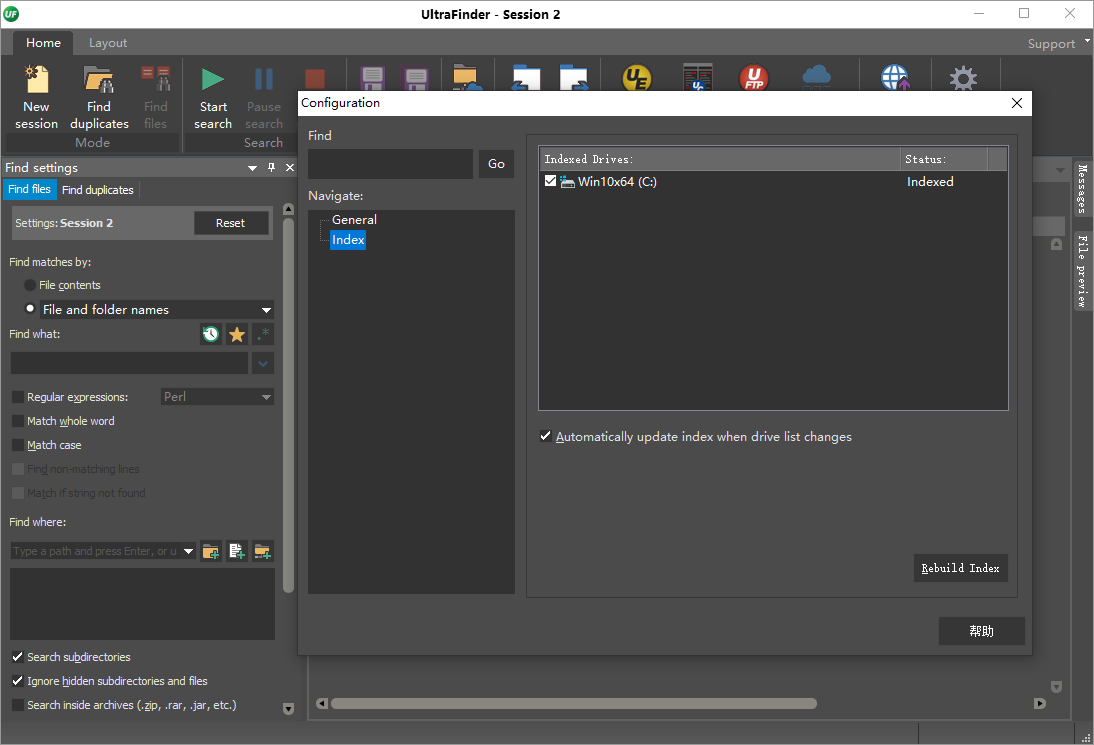The image size is (1094, 745).
Task: Open the Messages side tab
Action: pyautogui.click(x=1082, y=188)
